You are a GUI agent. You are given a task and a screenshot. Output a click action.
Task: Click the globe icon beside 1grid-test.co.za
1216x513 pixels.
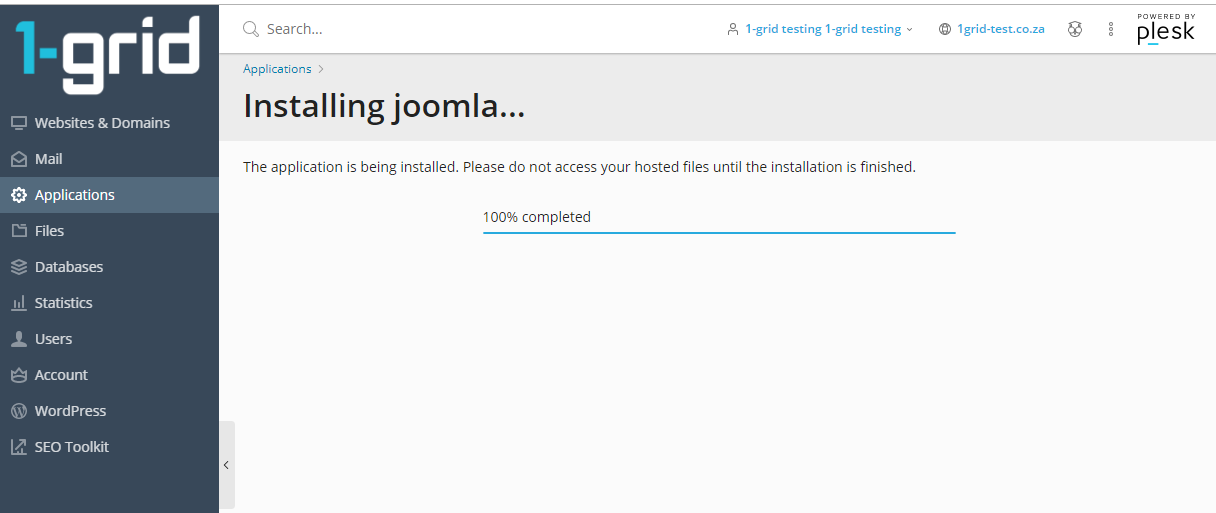[x=945, y=29]
